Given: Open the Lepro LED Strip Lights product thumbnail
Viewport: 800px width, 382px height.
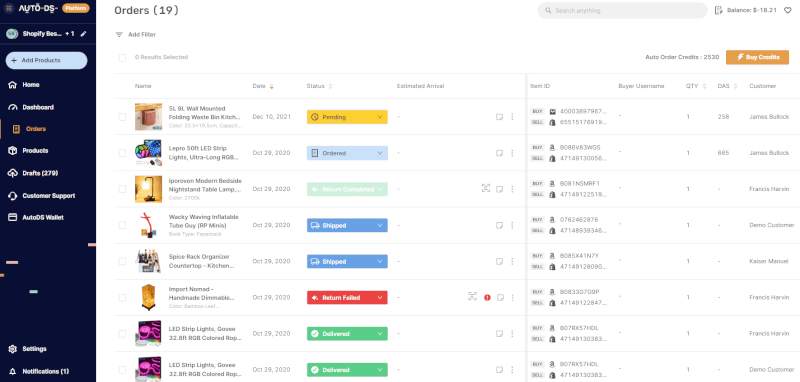Looking at the screenshot, I should coord(148,153).
